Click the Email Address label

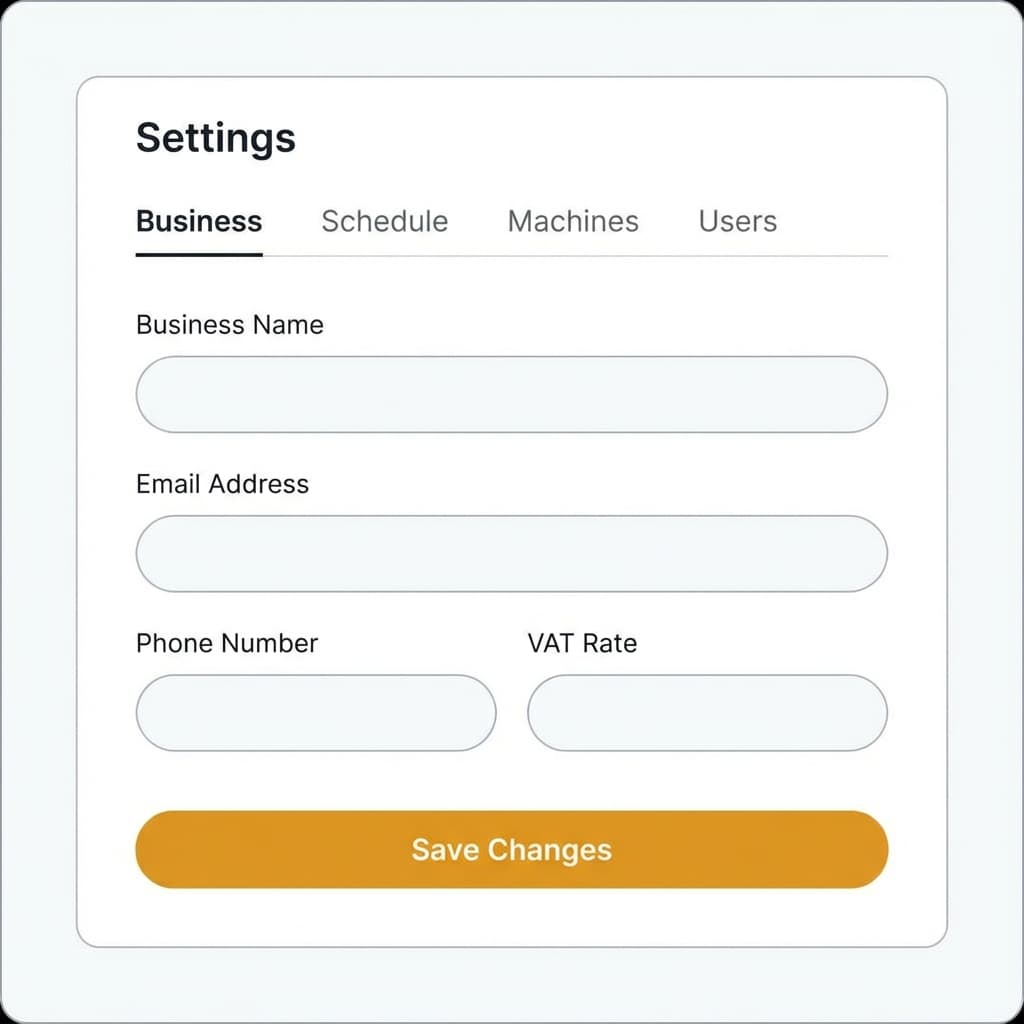222,484
